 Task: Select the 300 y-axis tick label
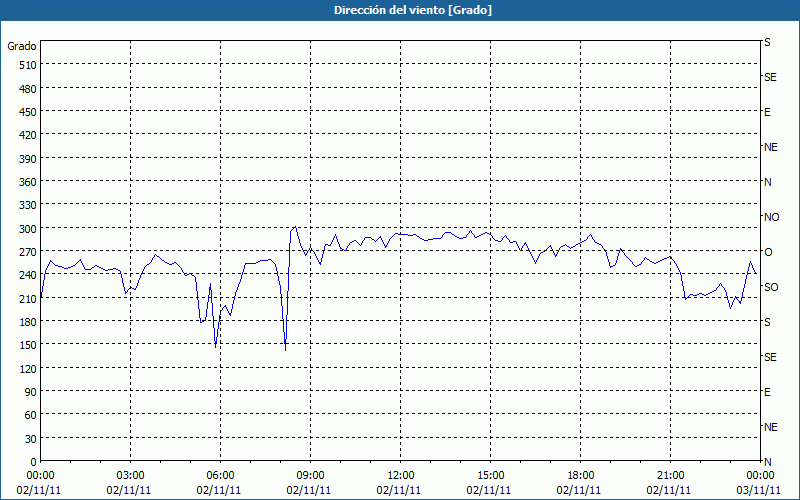point(29,229)
